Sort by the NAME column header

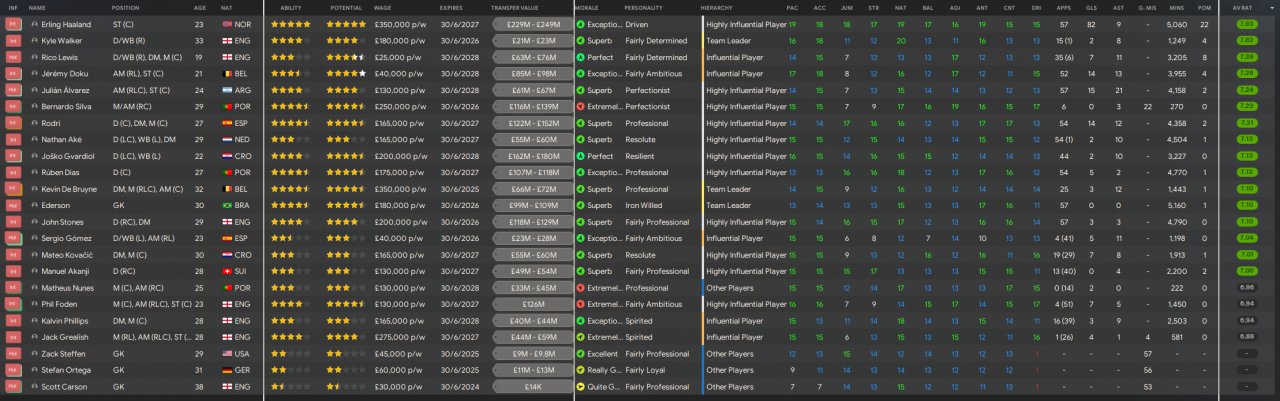click(x=37, y=7)
